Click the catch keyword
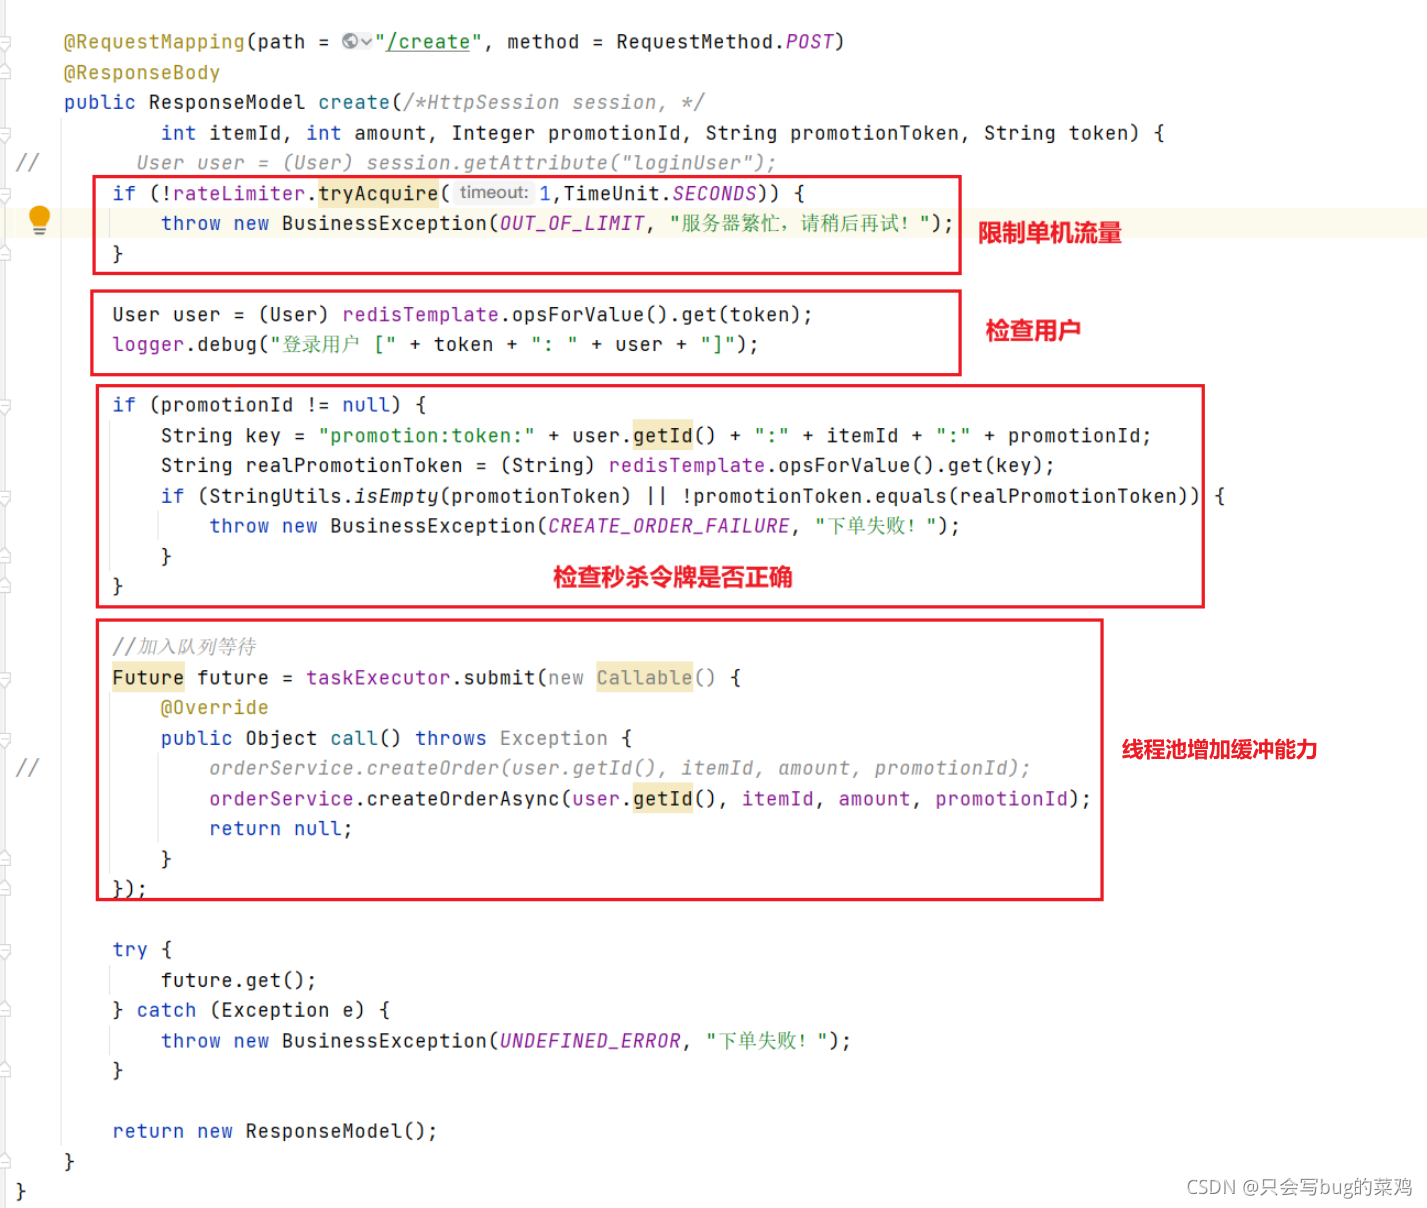Screen dimensions: 1427x1208 tap(166, 1011)
